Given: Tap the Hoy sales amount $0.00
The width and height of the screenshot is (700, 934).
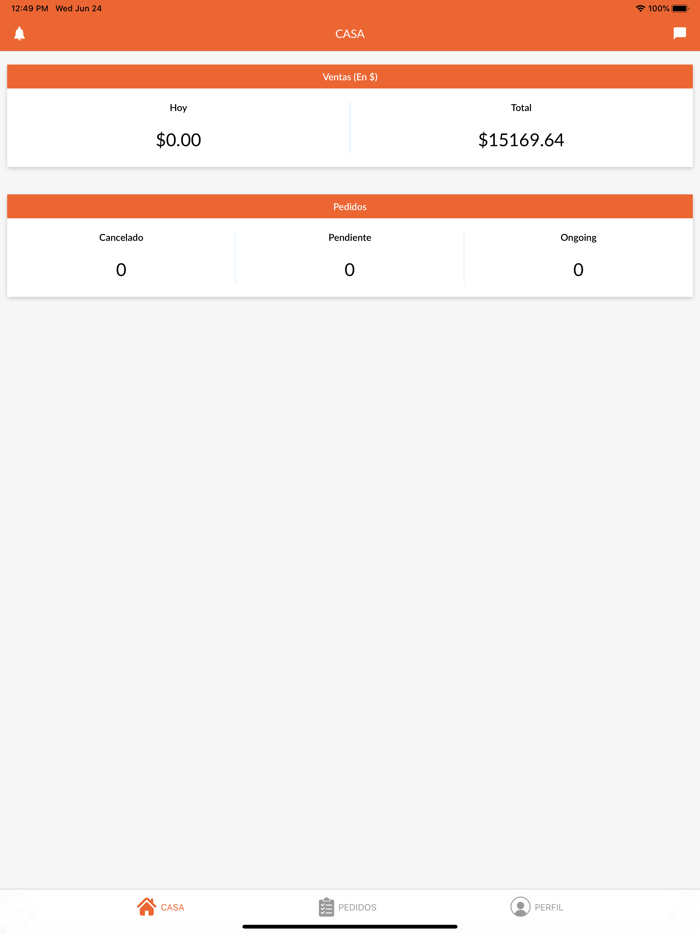Looking at the screenshot, I should coord(178,140).
